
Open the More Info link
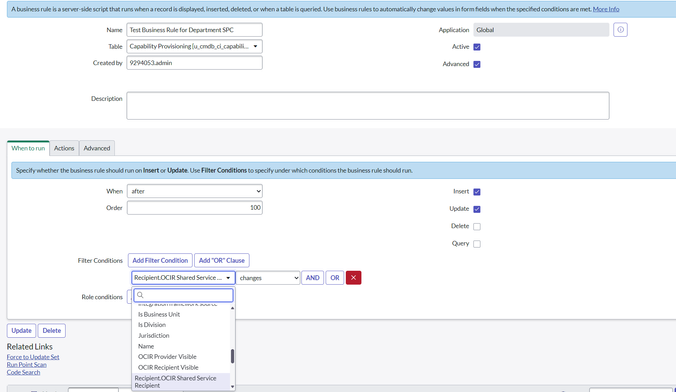point(606,9)
